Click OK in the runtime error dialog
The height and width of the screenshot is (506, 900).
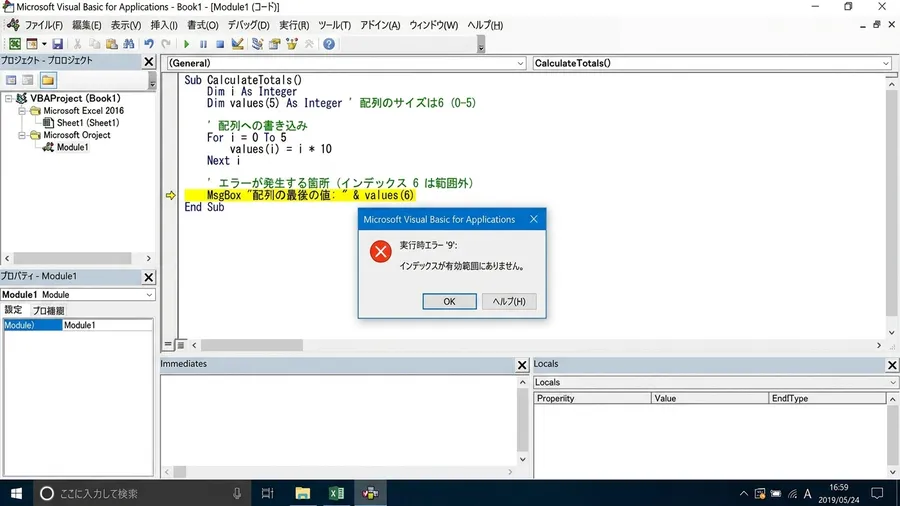click(449, 301)
